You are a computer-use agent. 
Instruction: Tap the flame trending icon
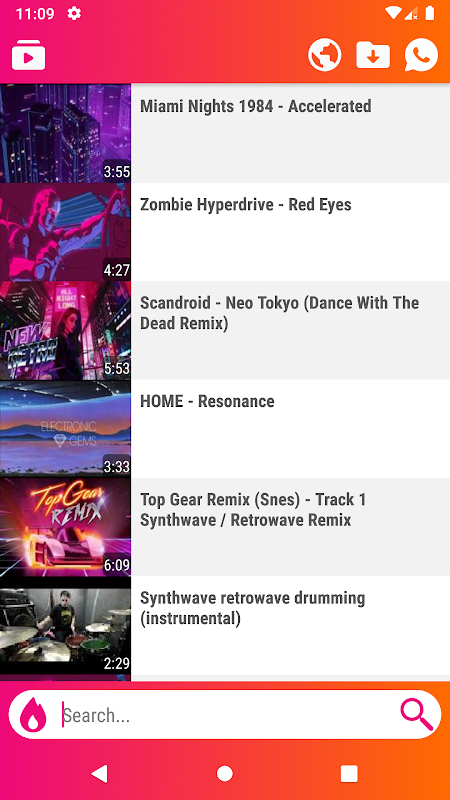click(x=33, y=715)
